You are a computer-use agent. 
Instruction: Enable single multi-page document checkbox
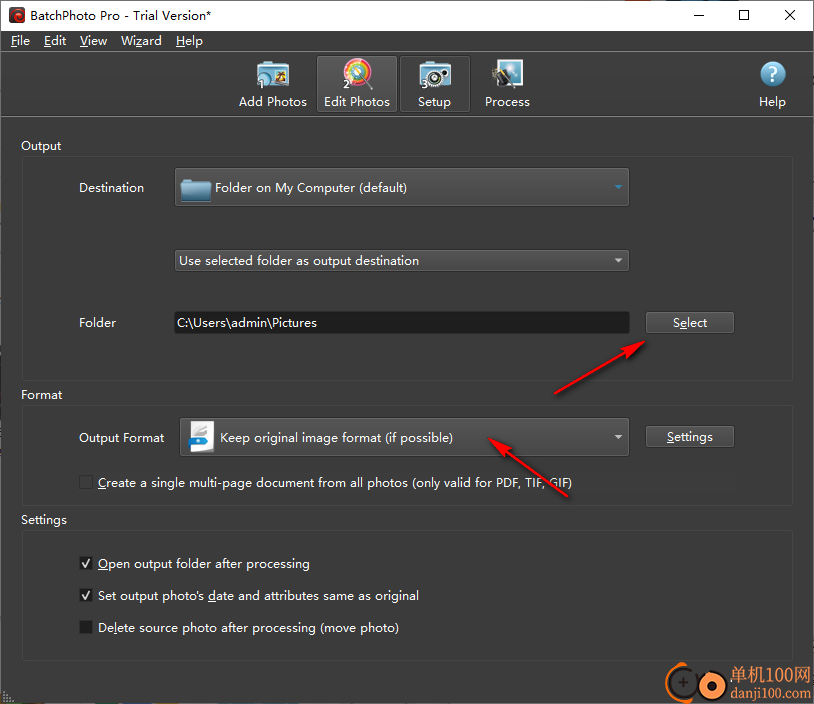tap(86, 482)
